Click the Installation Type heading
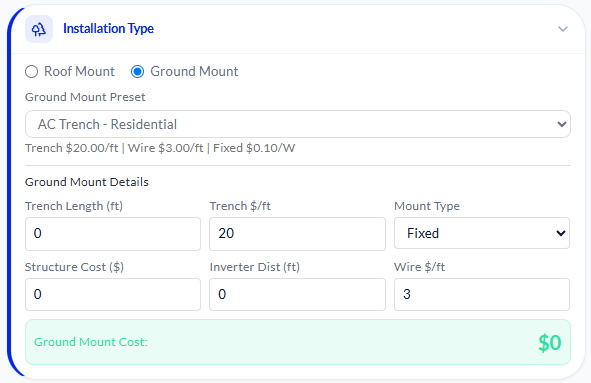The image size is (591, 383). click(x=109, y=29)
